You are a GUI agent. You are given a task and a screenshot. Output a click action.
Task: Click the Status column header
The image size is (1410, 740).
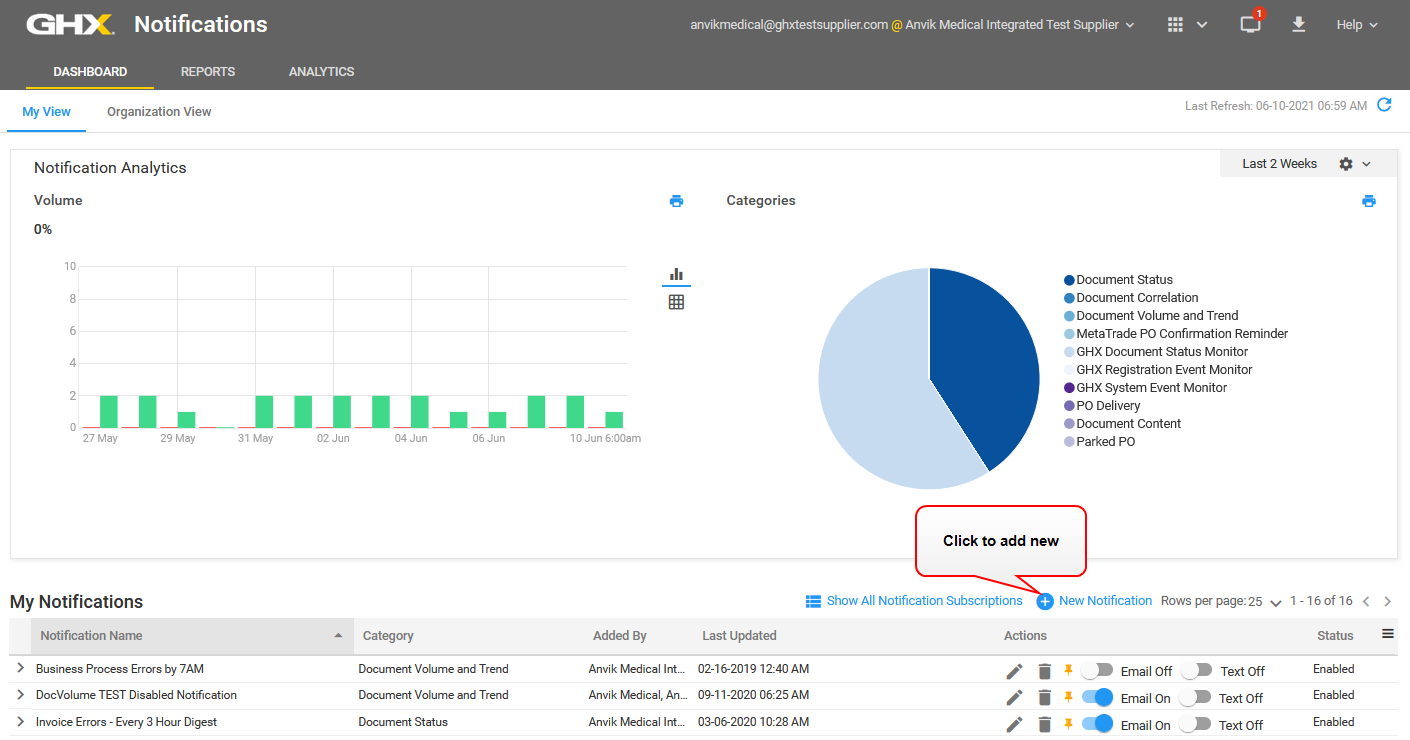coord(1335,636)
